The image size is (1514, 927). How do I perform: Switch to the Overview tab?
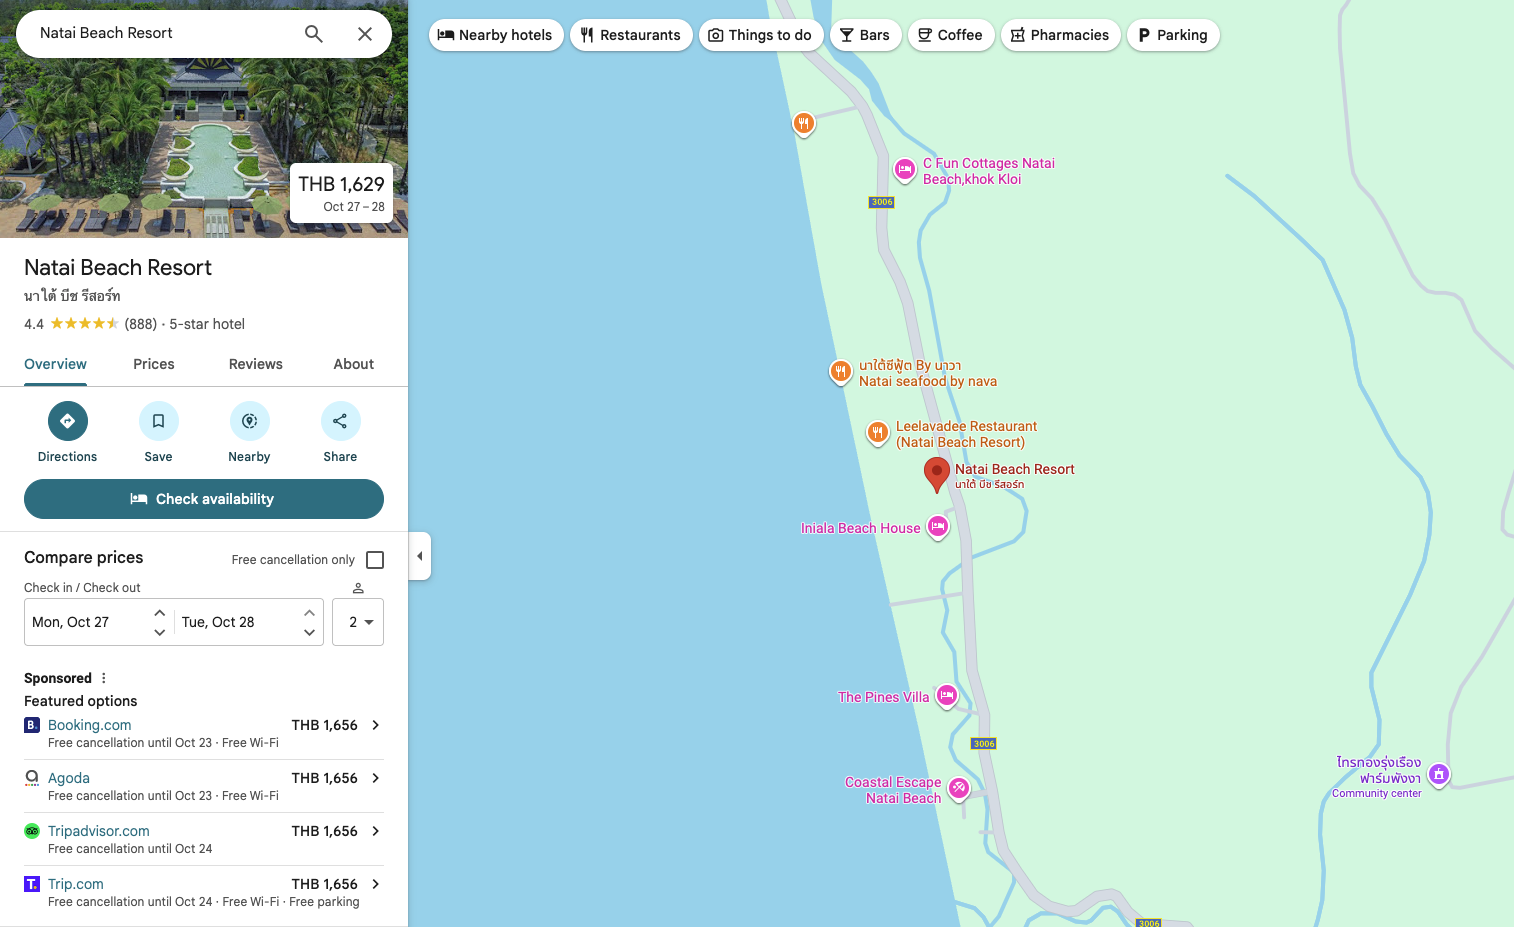click(x=56, y=364)
